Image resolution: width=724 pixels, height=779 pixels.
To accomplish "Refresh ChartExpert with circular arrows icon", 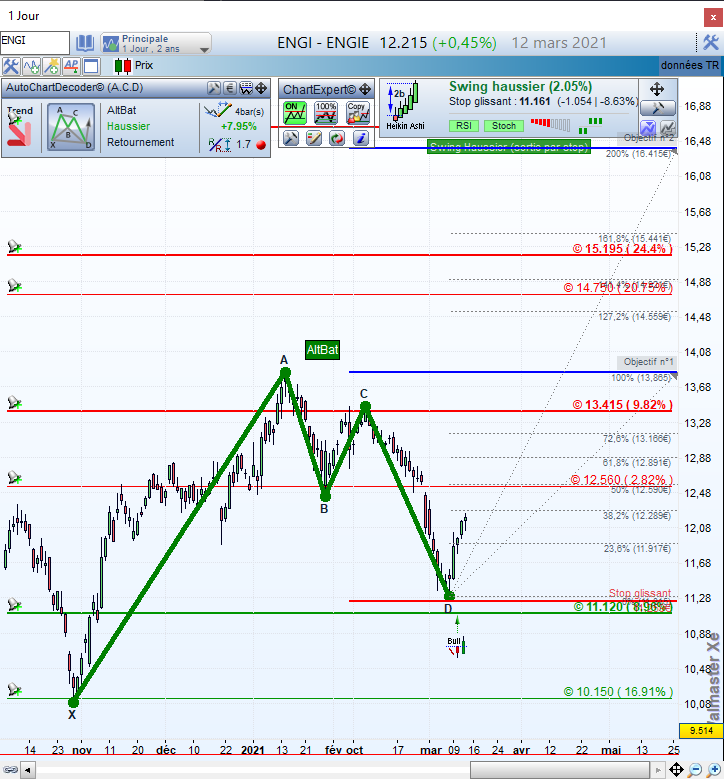I will click(x=337, y=138).
